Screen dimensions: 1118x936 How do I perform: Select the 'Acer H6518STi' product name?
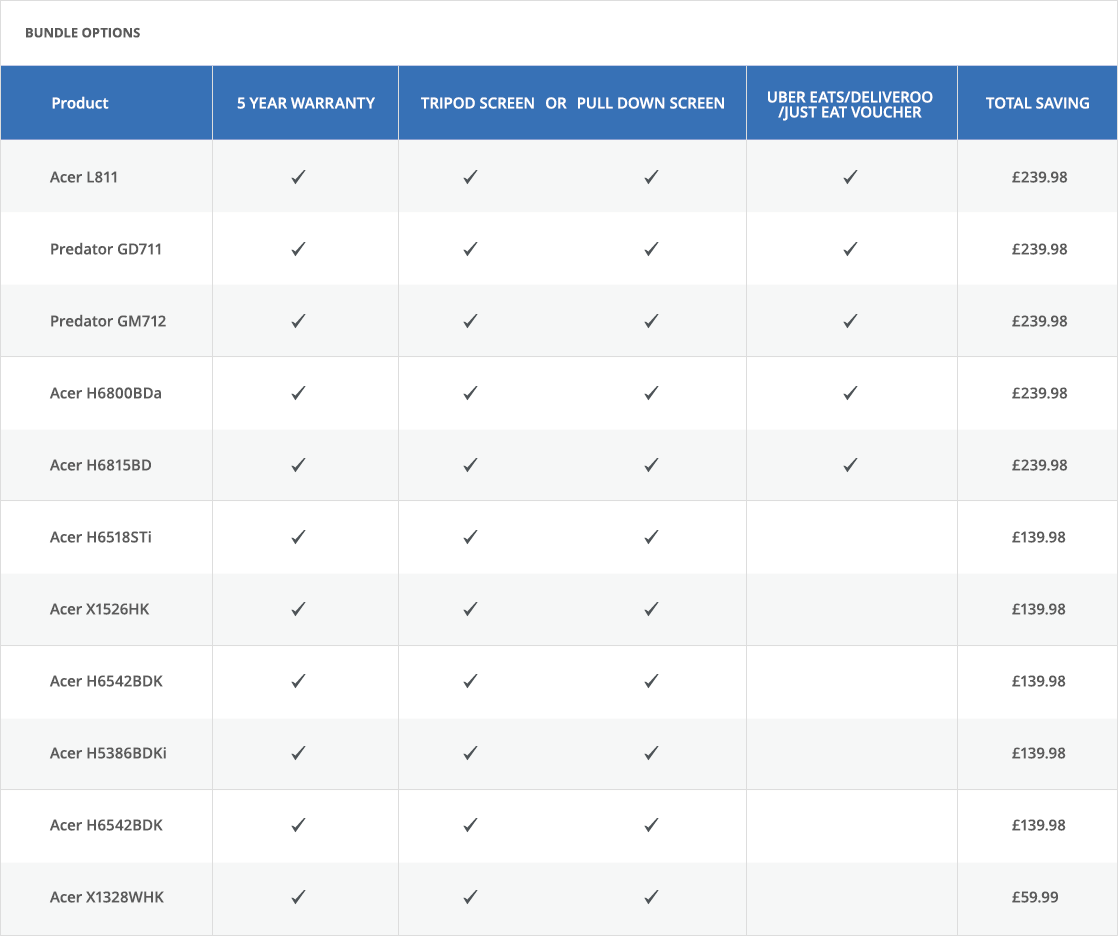[x=101, y=537]
